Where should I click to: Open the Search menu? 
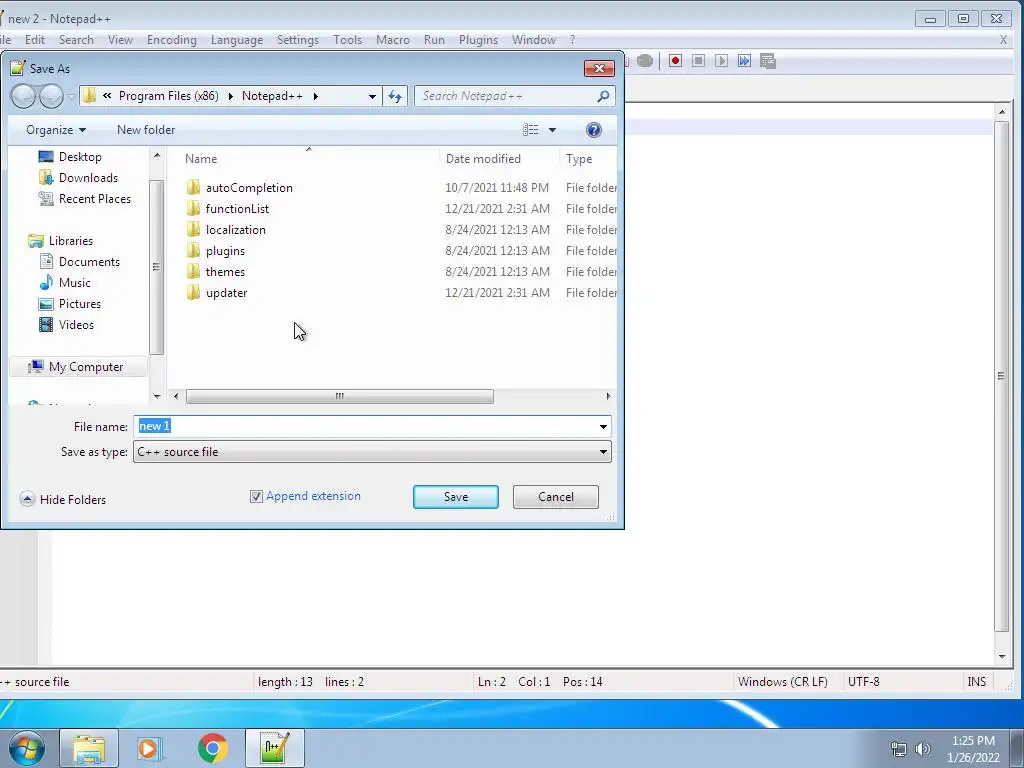point(76,40)
